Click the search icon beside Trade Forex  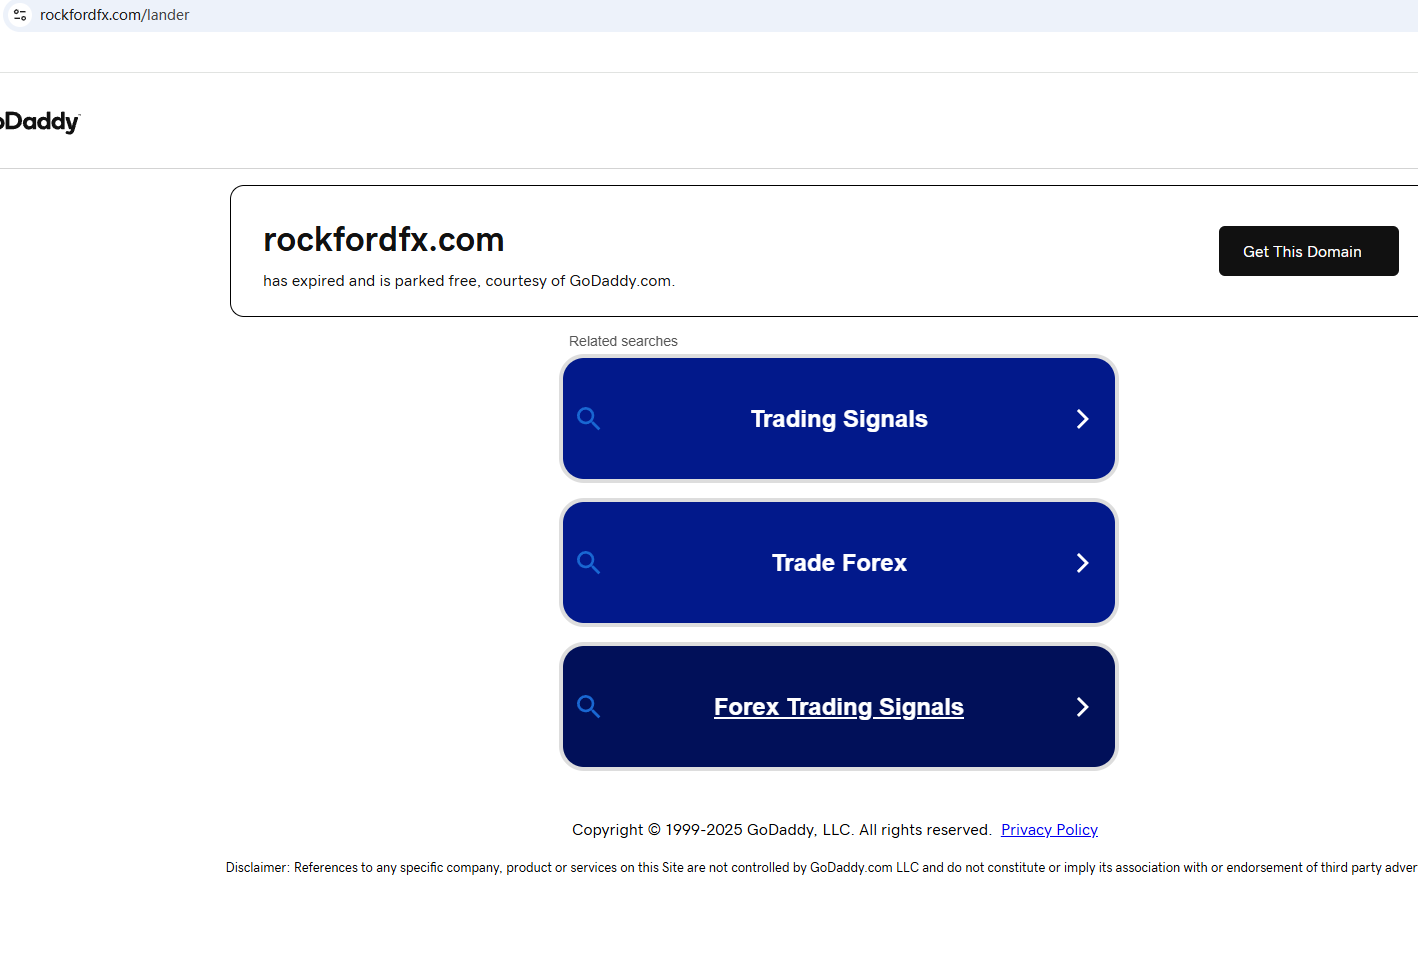click(x=589, y=563)
